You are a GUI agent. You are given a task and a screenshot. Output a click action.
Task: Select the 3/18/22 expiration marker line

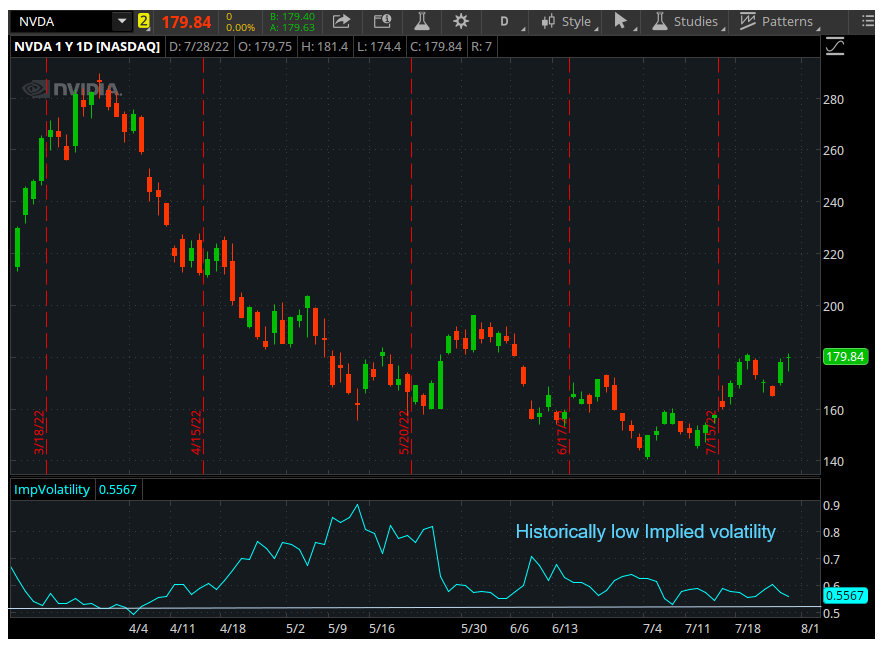coord(46,266)
